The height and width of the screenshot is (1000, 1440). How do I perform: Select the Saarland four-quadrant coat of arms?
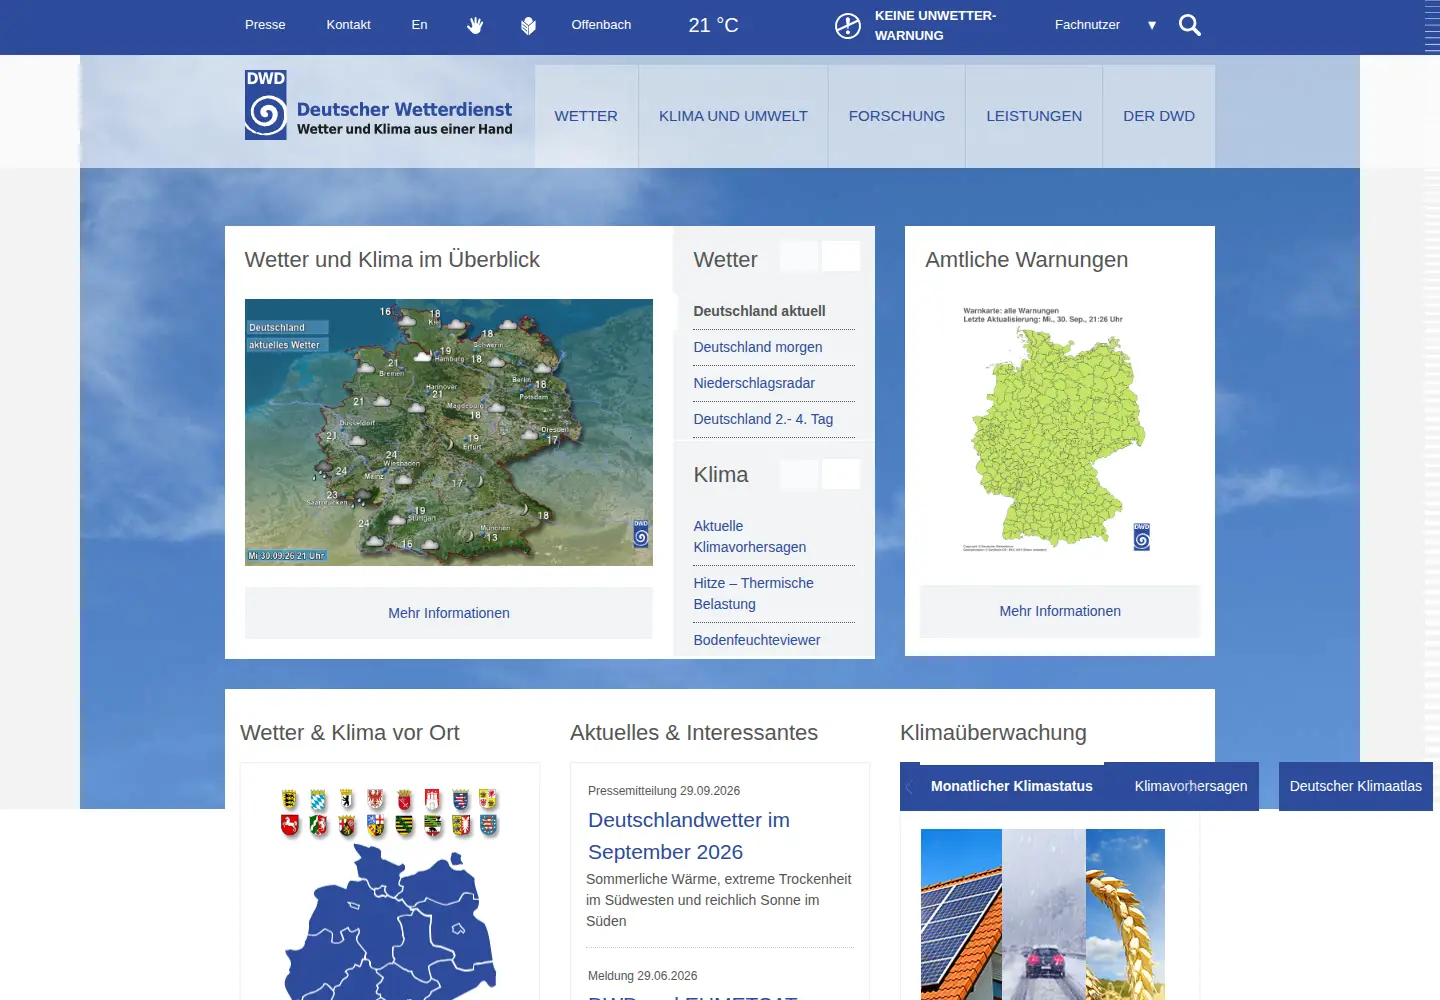click(375, 825)
